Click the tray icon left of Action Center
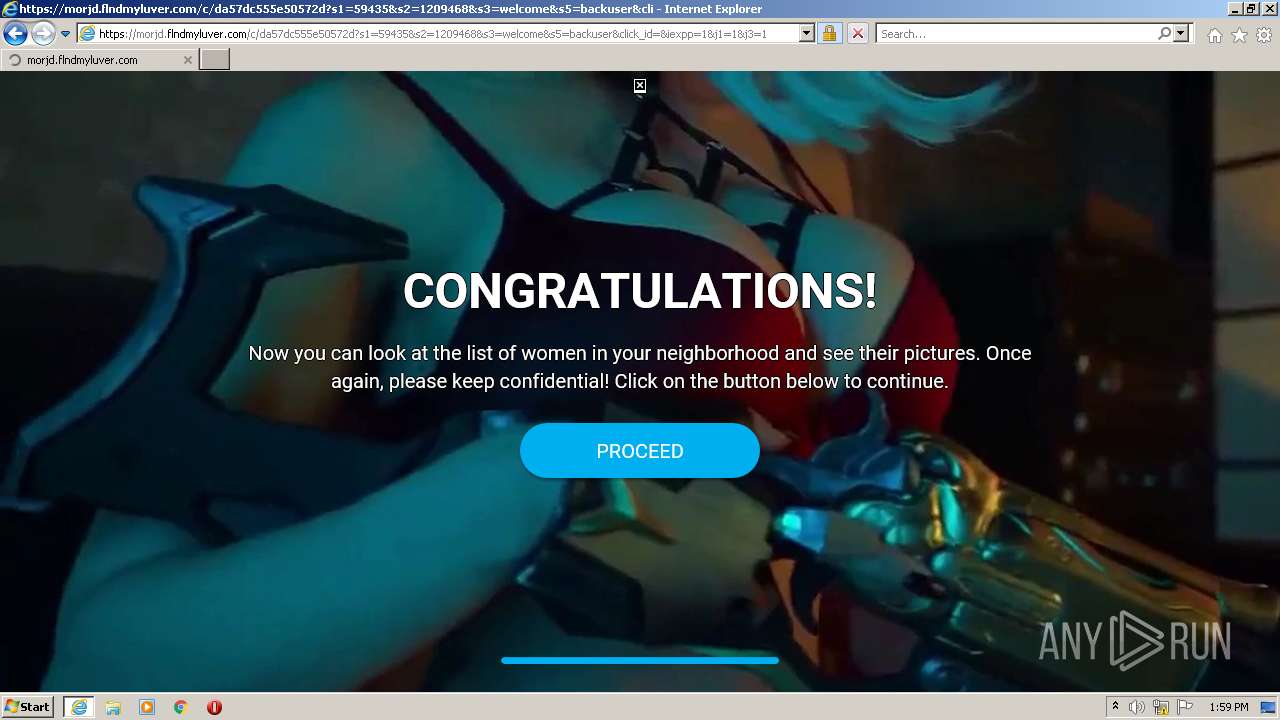The image size is (1280, 720). tap(1161, 707)
